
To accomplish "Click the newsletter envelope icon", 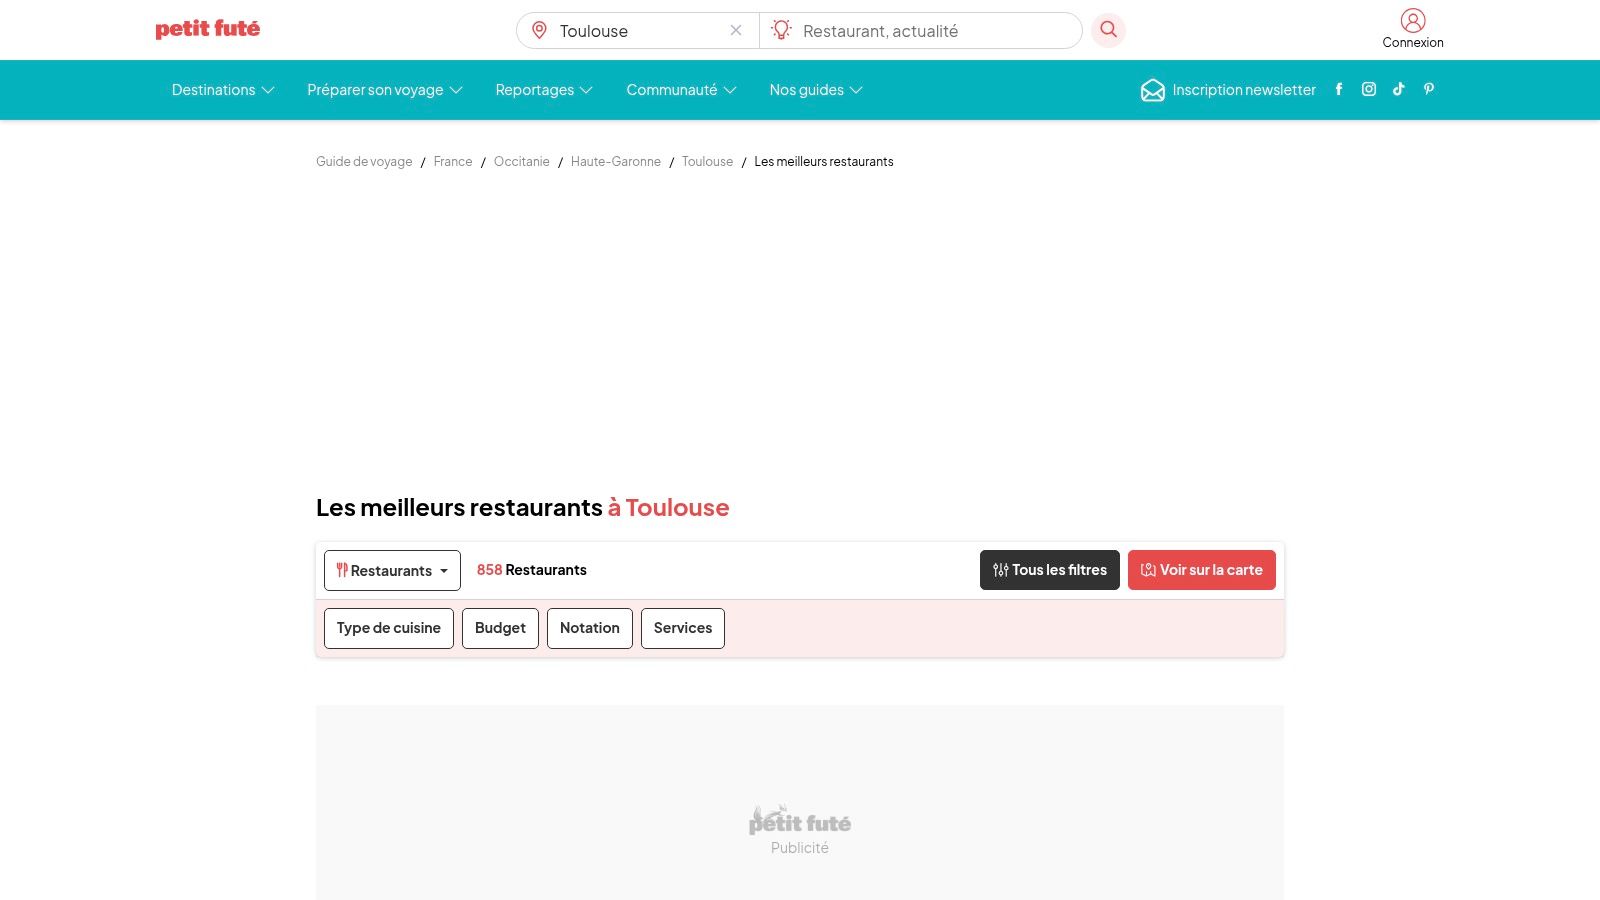I will (1152, 90).
